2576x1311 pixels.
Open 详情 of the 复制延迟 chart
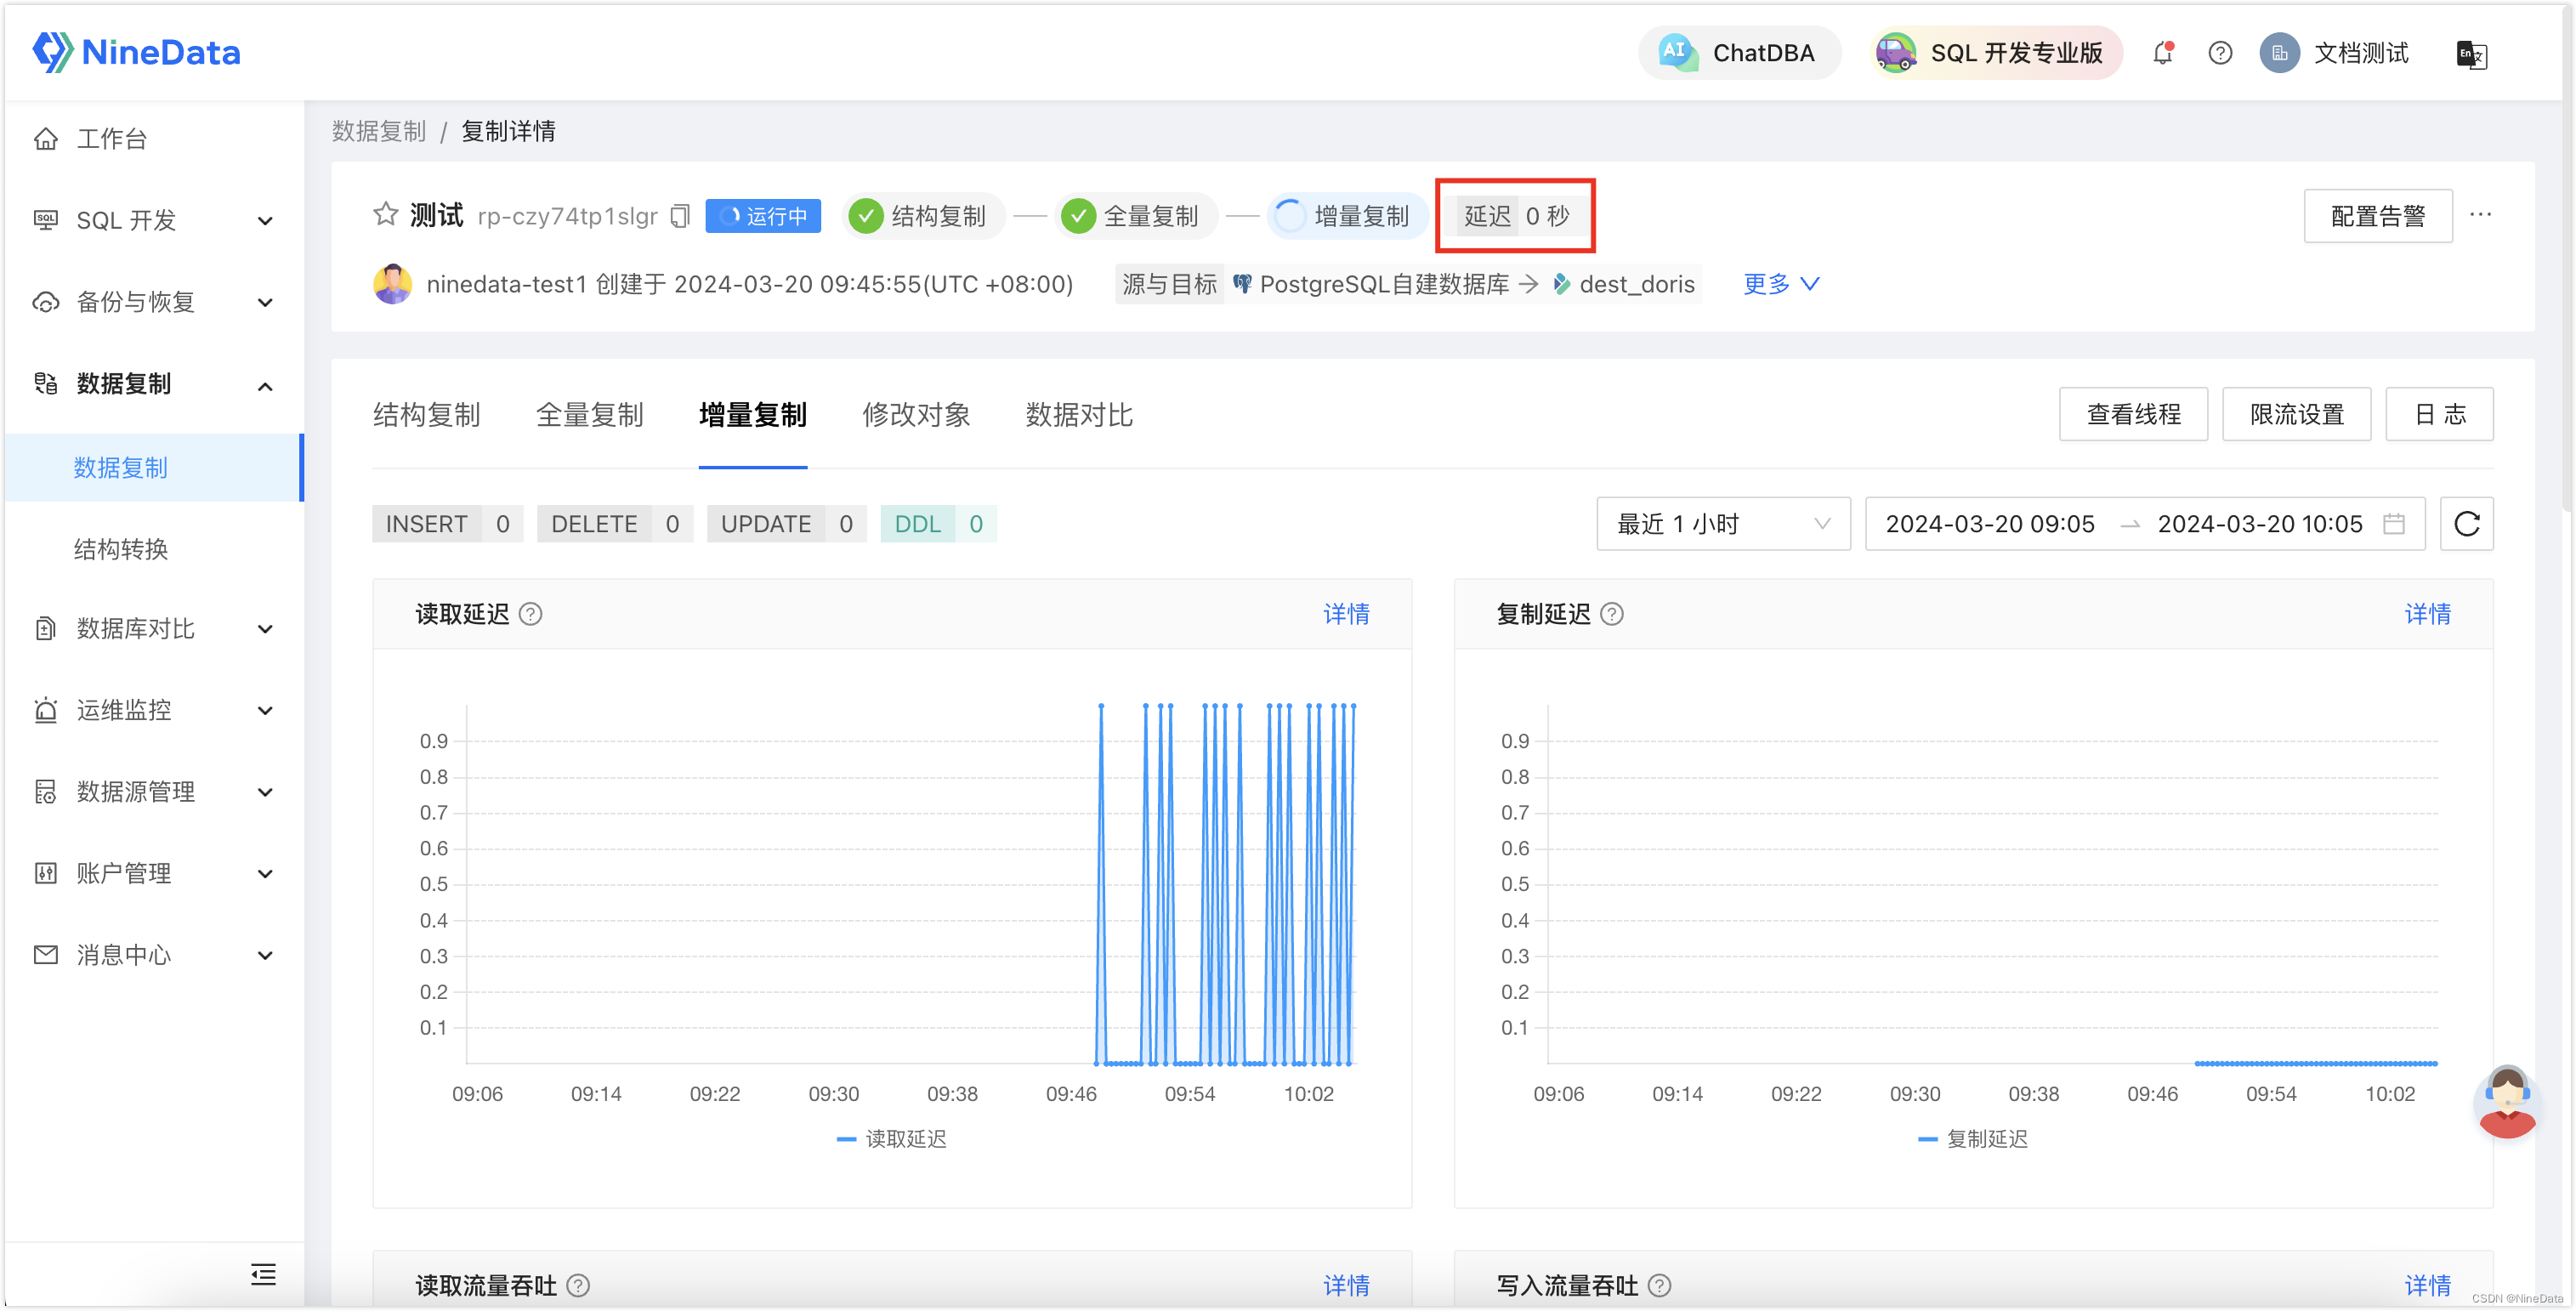click(x=2428, y=614)
